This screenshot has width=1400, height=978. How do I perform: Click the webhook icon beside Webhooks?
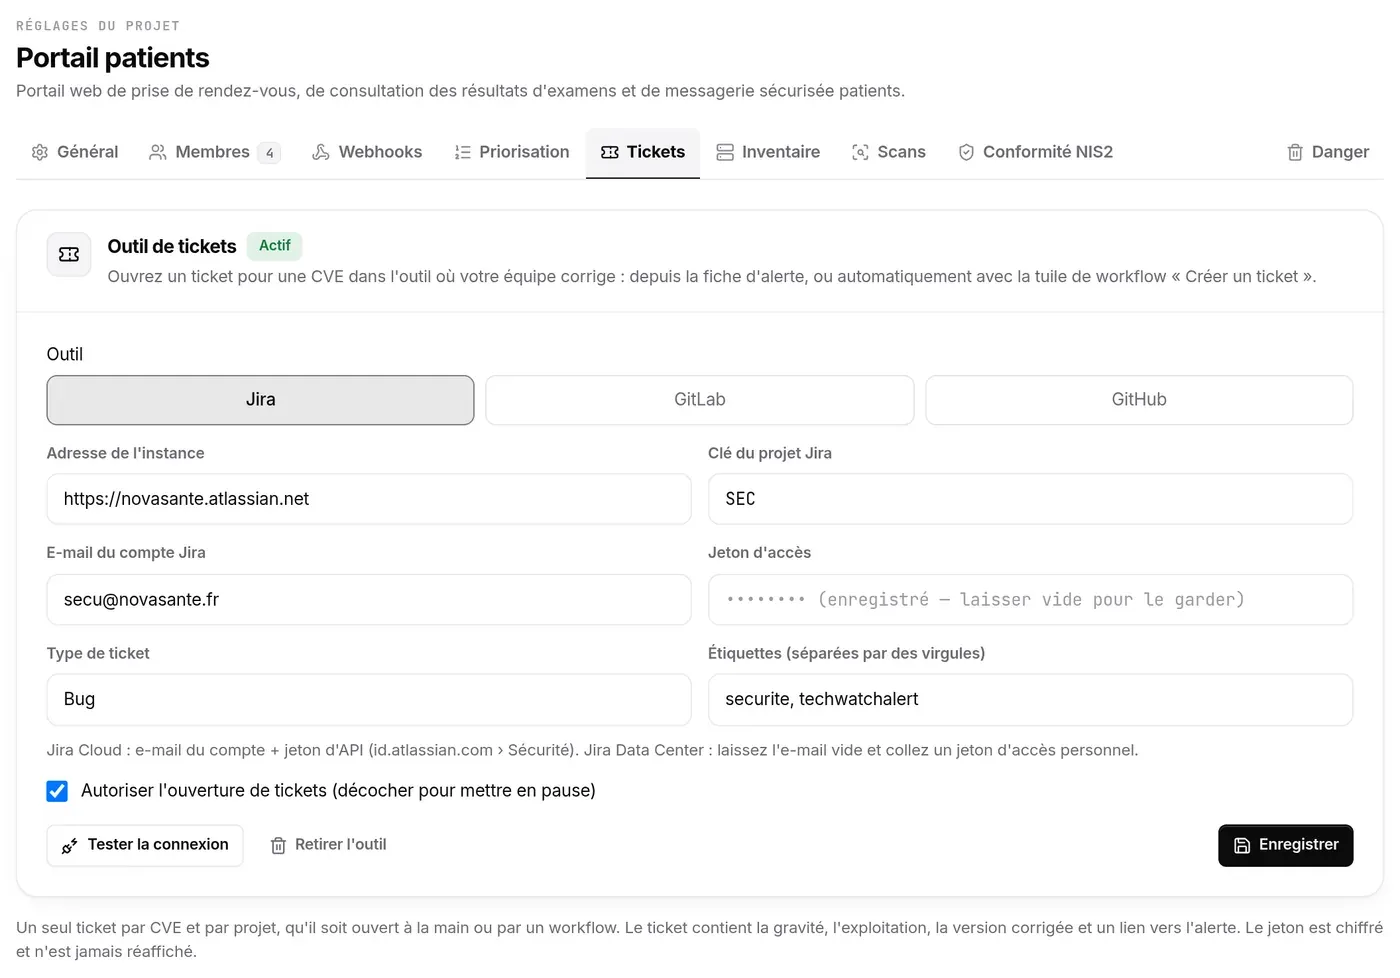(321, 152)
